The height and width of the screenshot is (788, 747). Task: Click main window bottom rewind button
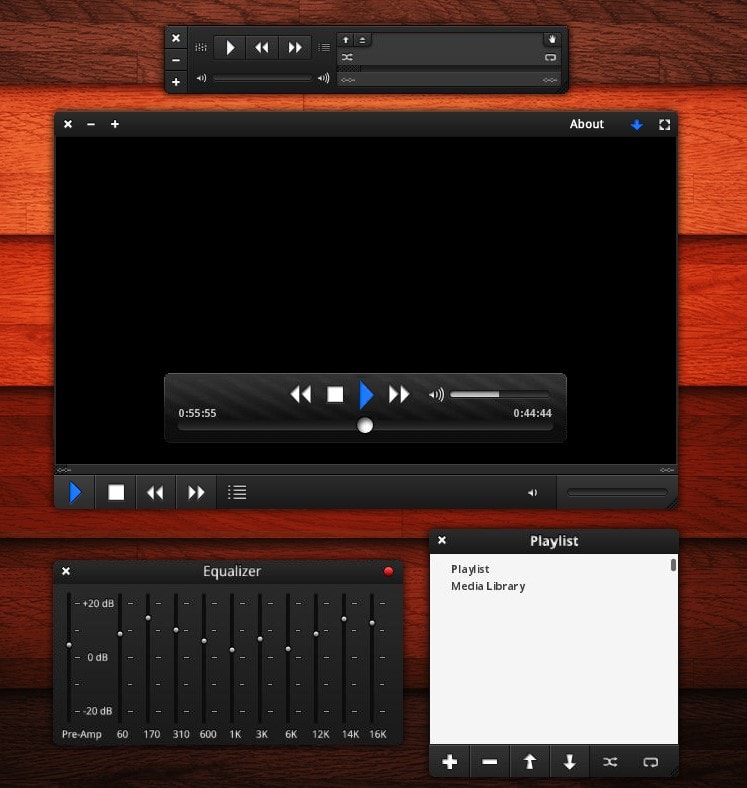[155, 492]
